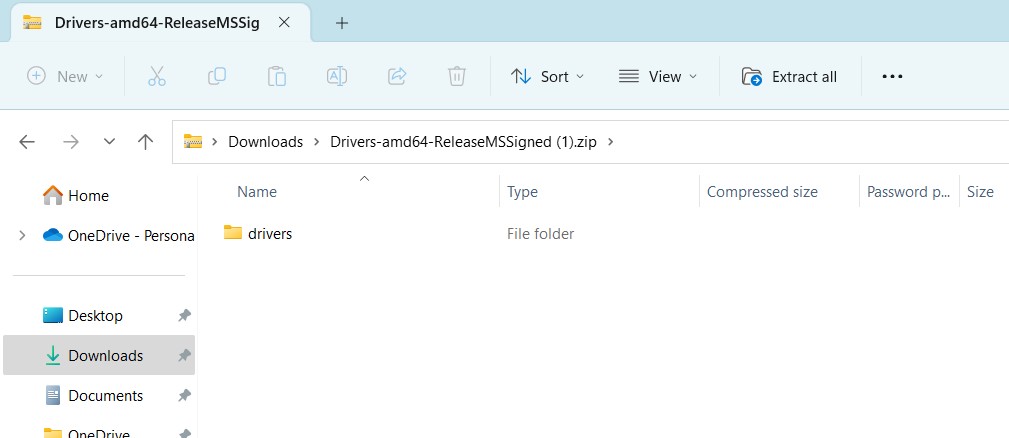
Task: Show recent locations dropdown arrow
Action: 109,142
